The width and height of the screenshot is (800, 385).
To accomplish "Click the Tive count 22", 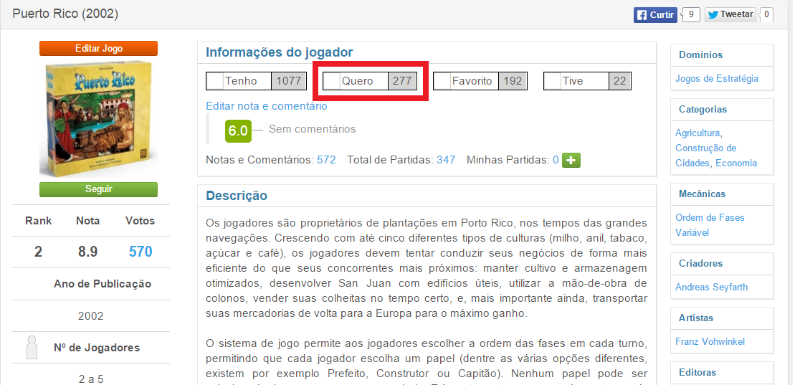I will pos(620,81).
